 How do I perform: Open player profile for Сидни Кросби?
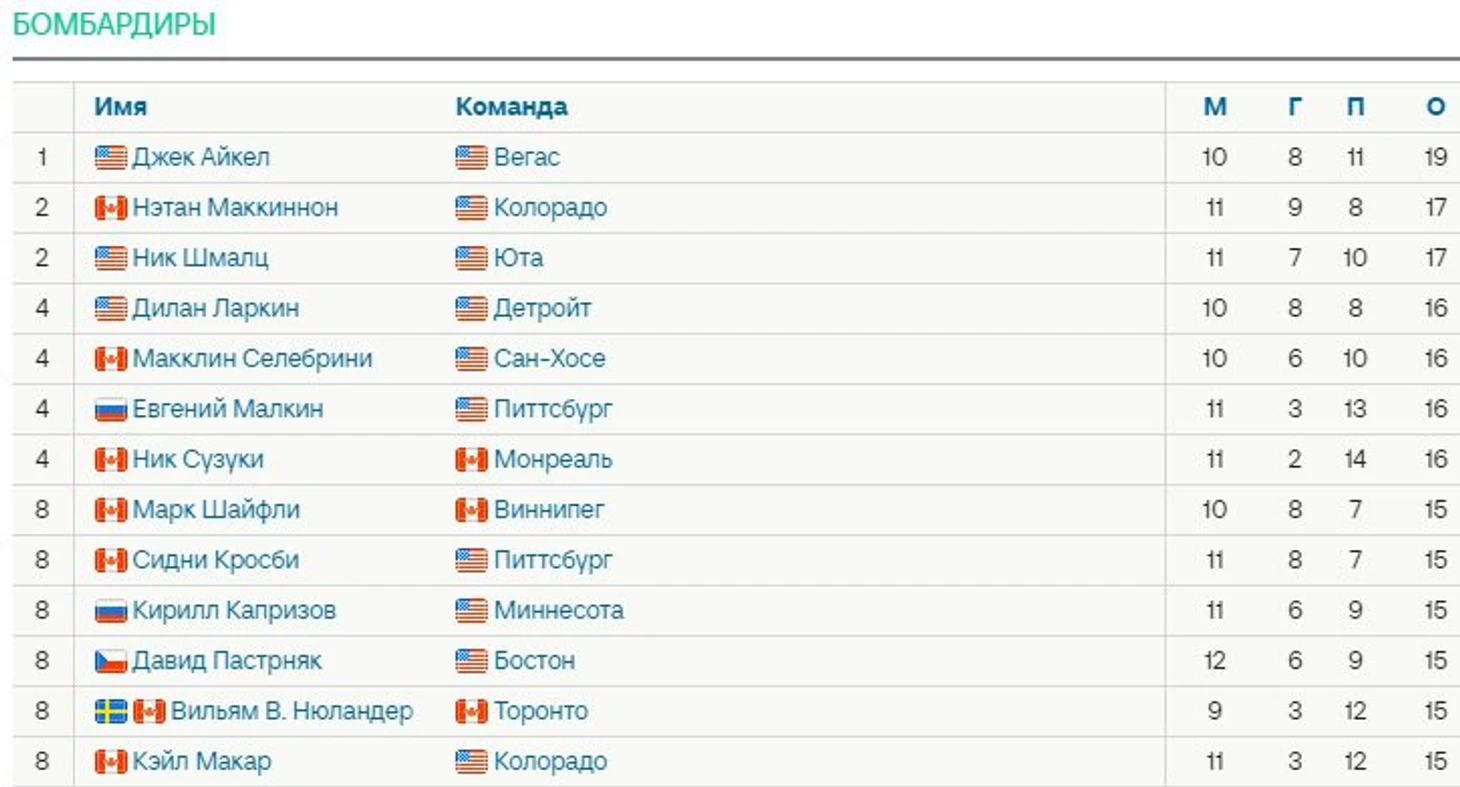coord(216,560)
